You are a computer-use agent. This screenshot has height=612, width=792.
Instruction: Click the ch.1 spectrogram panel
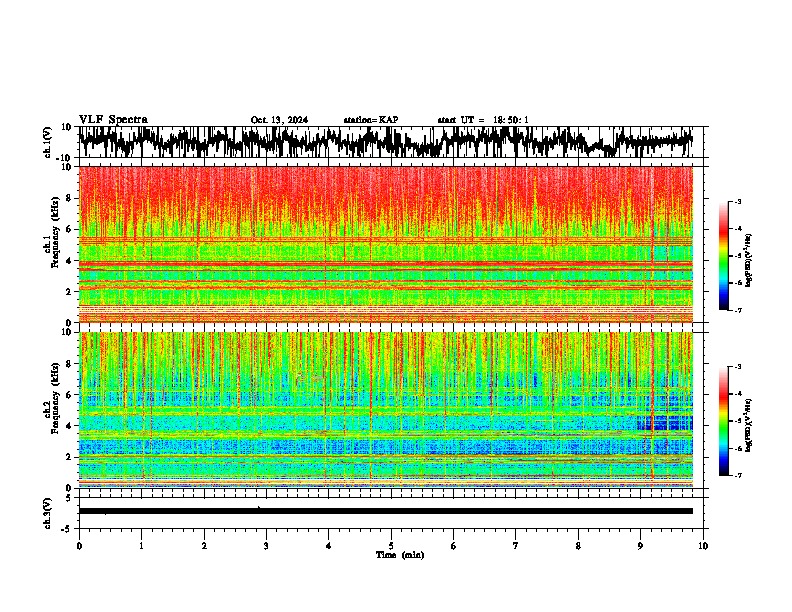pos(386,244)
